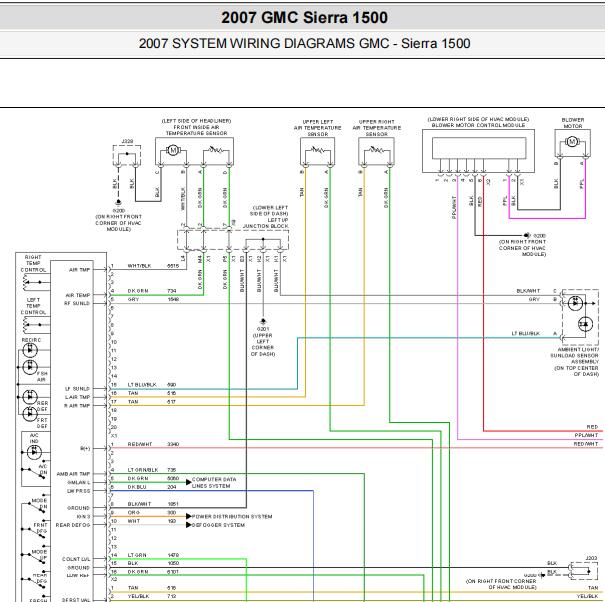This screenshot has width=605, height=602.
Task: Click the 'ORG 300' wire label
Action: [152, 512]
